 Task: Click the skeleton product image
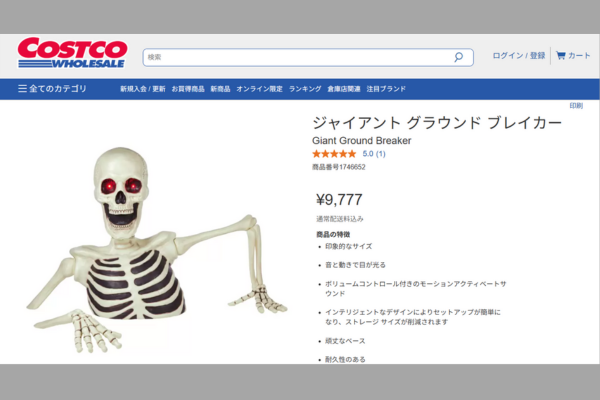tap(157, 250)
